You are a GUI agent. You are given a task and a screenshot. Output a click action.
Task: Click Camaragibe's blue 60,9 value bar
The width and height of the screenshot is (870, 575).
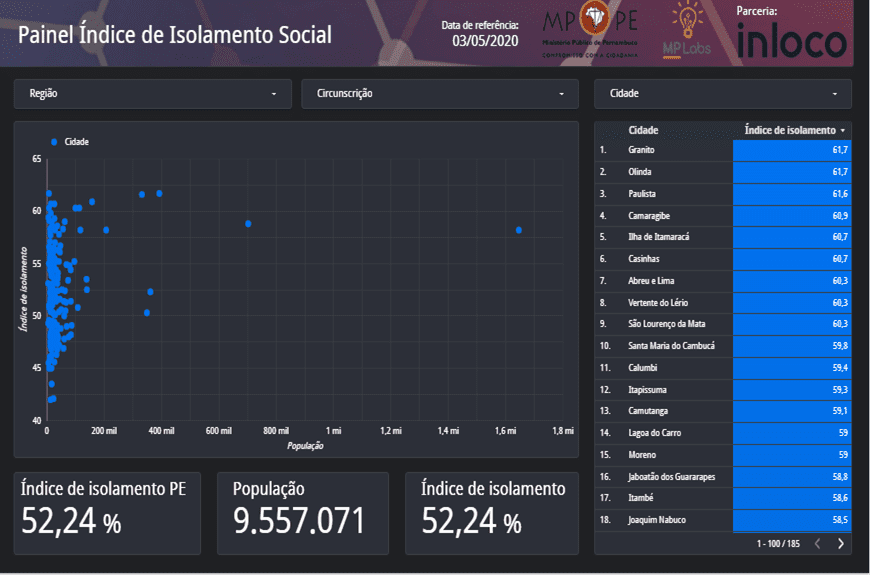(x=791, y=215)
